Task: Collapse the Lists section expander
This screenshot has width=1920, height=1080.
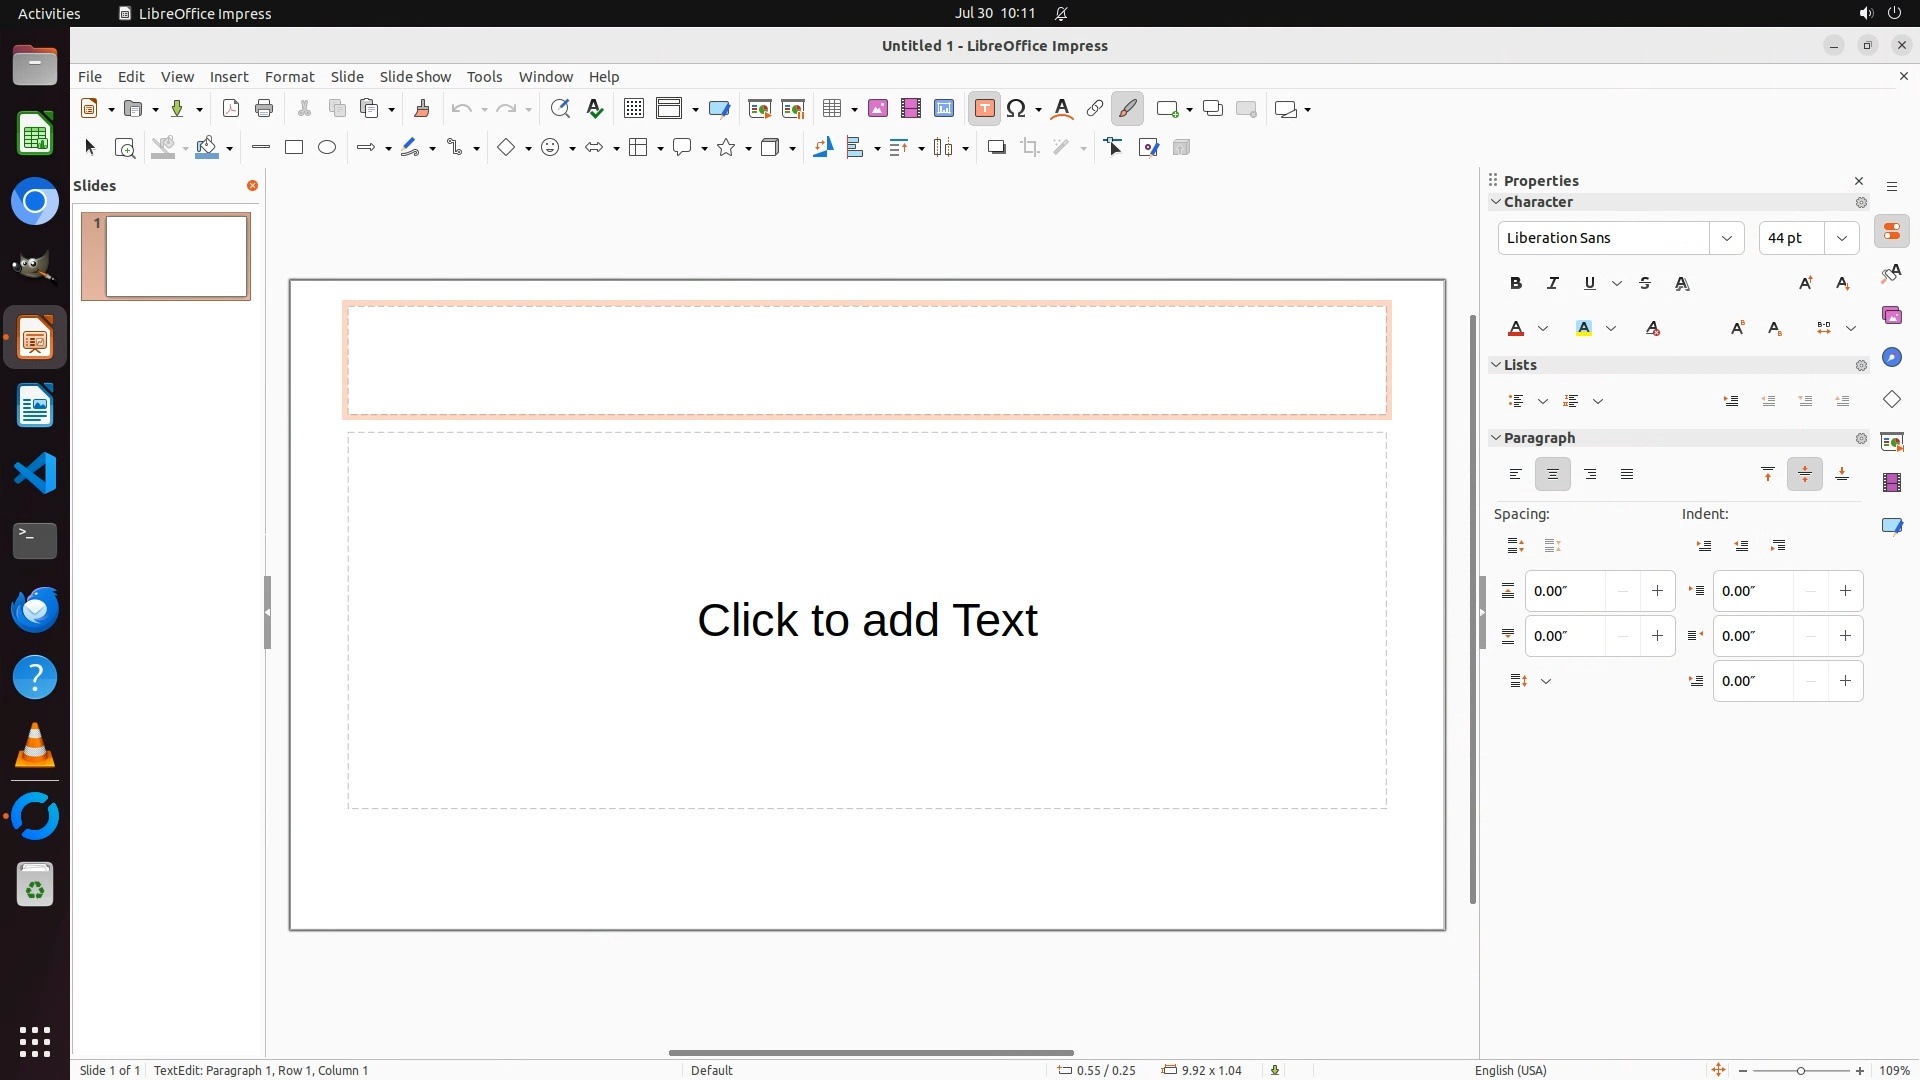Action: [x=1496, y=365]
